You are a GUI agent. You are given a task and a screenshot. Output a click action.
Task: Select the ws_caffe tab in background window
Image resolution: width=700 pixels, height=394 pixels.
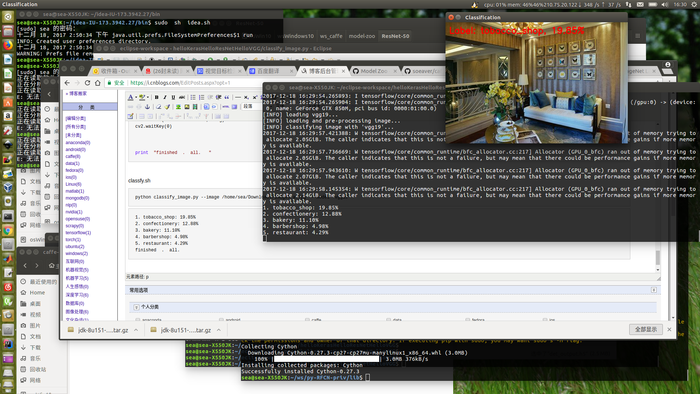click(331, 36)
